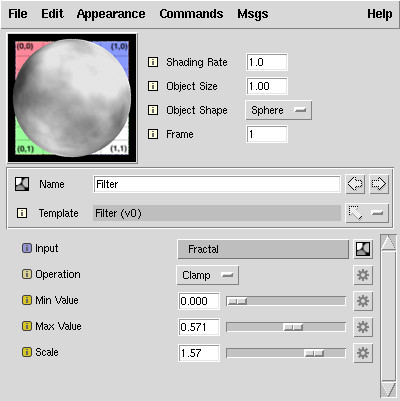The height and width of the screenshot is (401, 400).
Task: Click the appearance icon next to Fractal input
Action: click(x=363, y=249)
